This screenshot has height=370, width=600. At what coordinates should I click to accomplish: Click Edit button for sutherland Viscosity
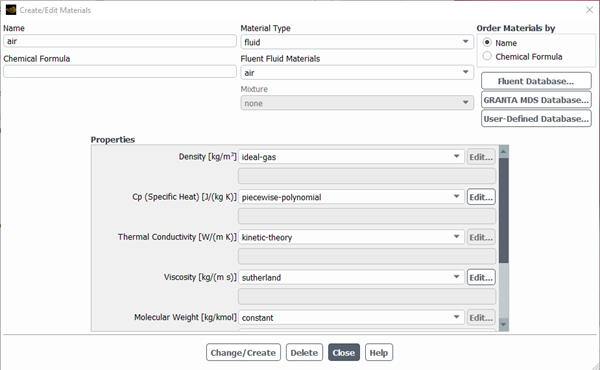click(481, 277)
